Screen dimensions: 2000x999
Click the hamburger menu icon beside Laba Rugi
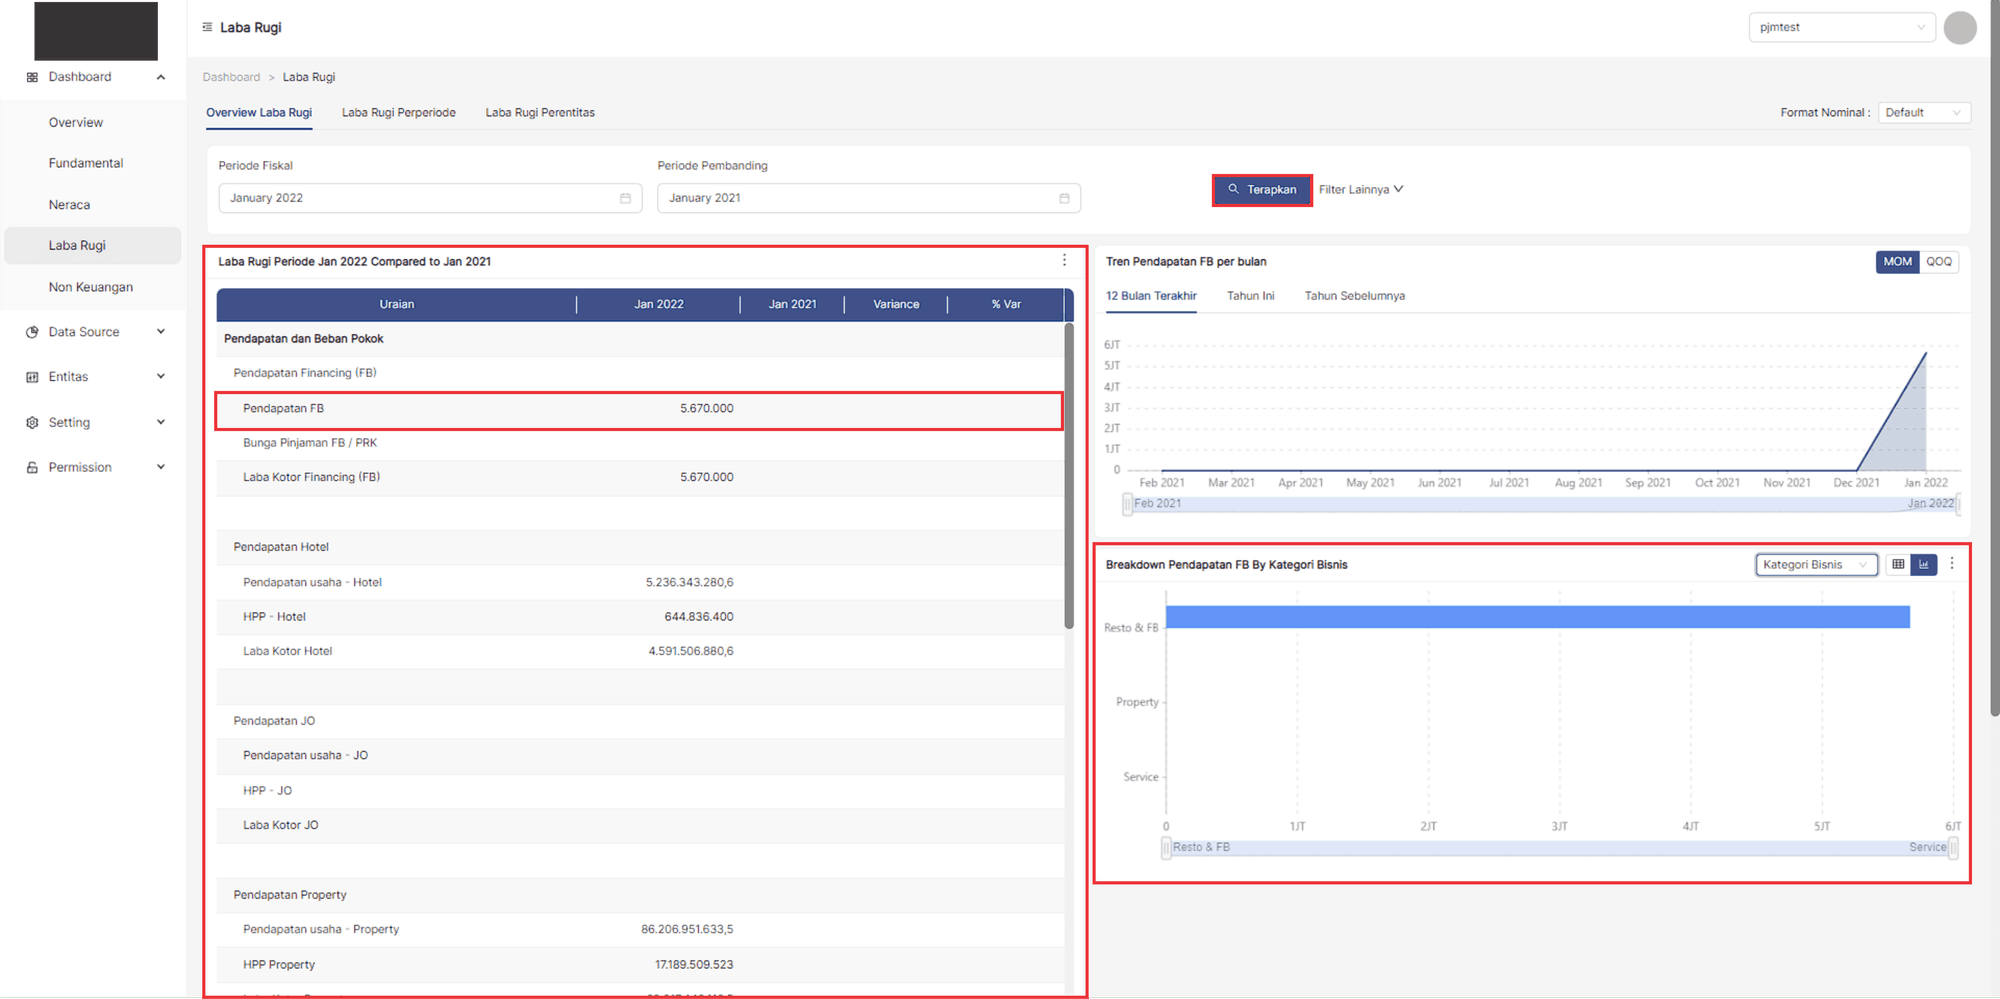click(207, 27)
